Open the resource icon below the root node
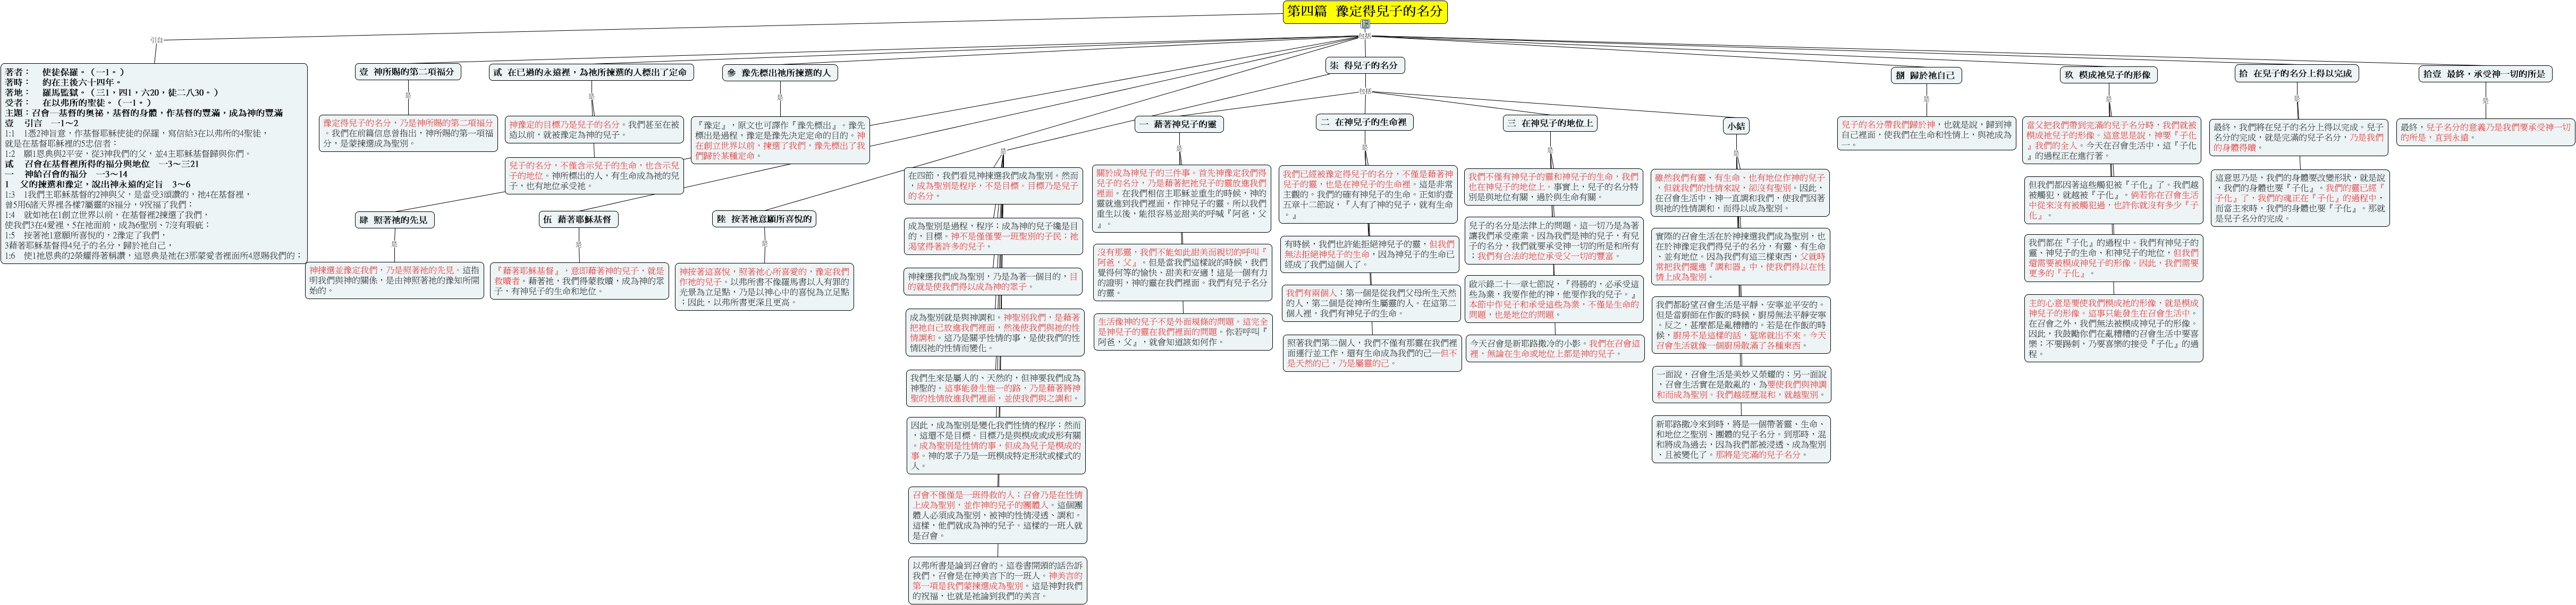 point(1365,23)
